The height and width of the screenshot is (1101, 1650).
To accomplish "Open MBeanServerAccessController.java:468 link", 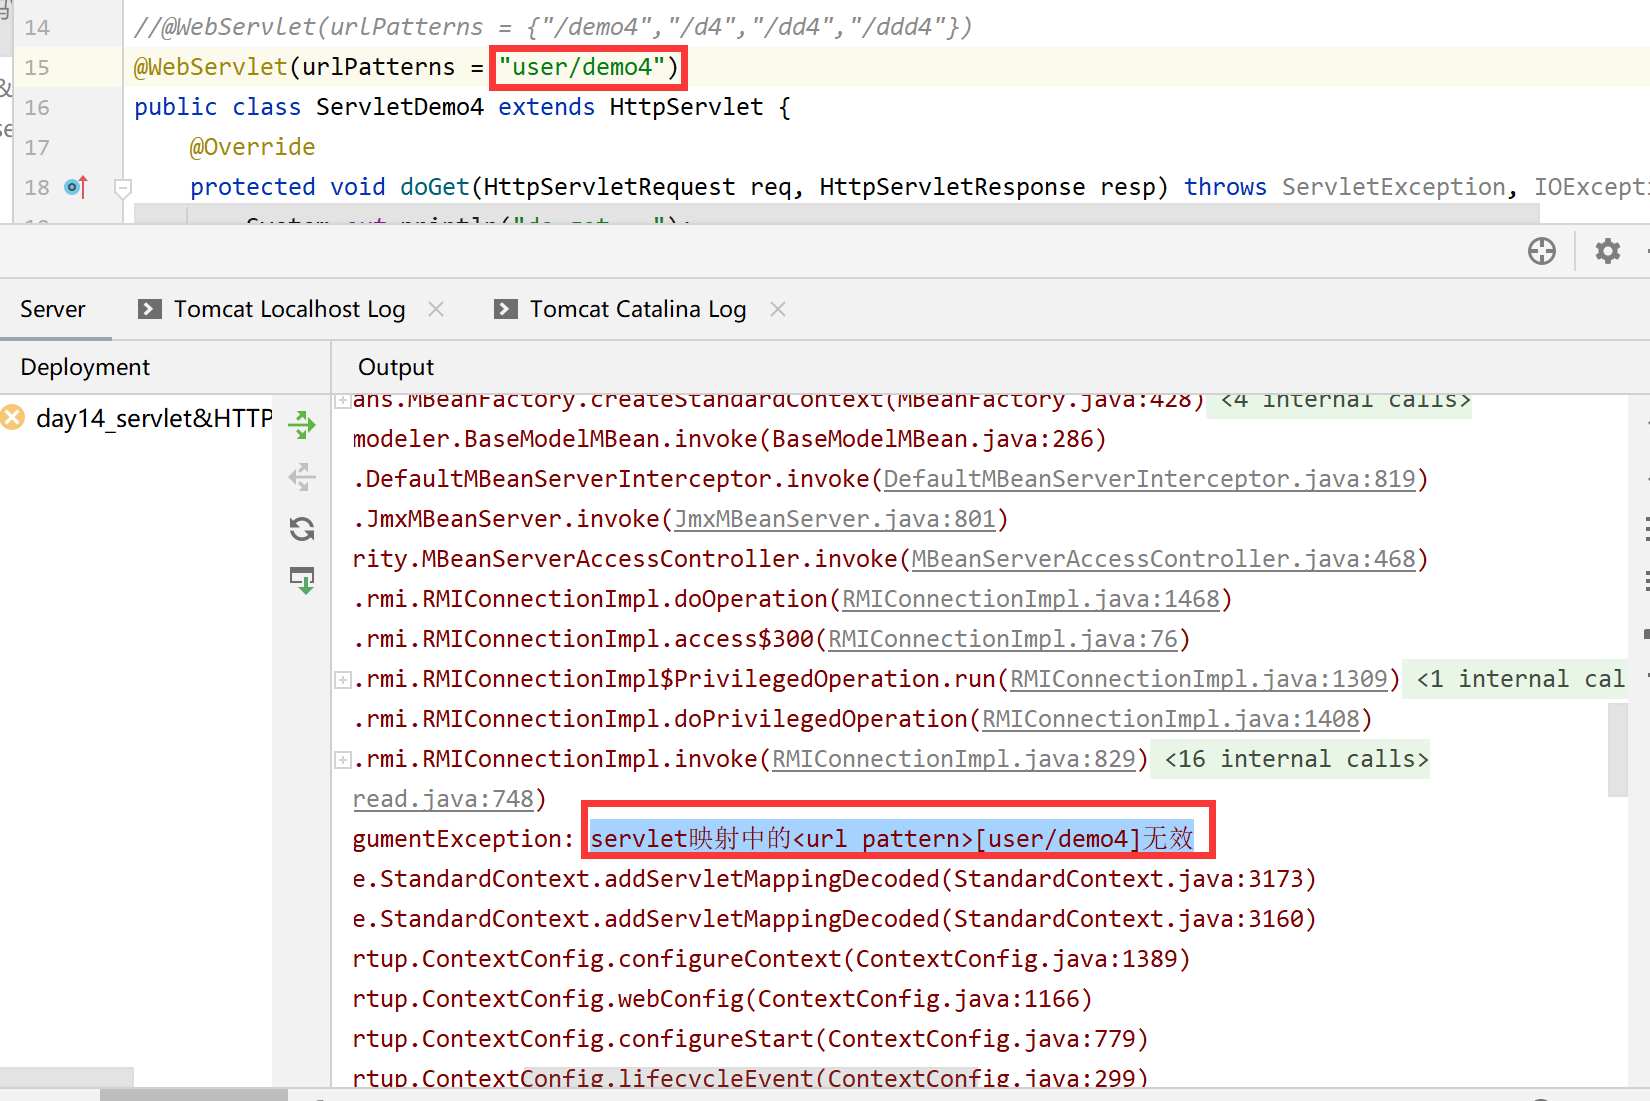I will [x=1163, y=559].
